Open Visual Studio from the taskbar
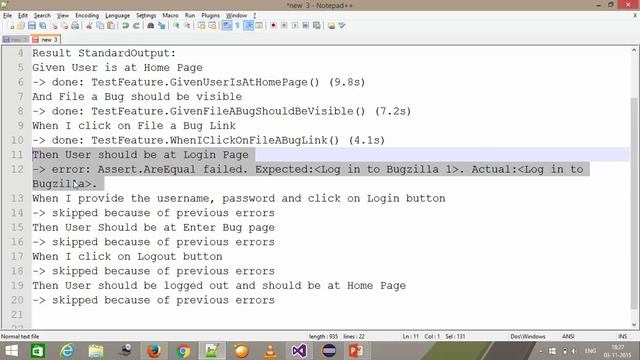640x360 pixels. click(x=299, y=351)
